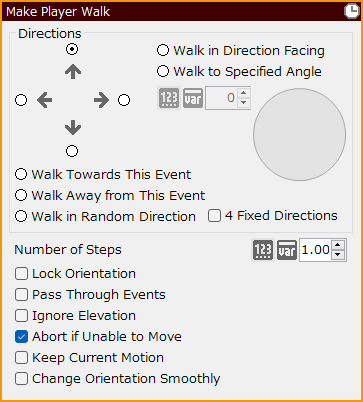Screen dimensions: 363x402
Task: Click Number of Steps constant value icon
Action: [x=263, y=250]
